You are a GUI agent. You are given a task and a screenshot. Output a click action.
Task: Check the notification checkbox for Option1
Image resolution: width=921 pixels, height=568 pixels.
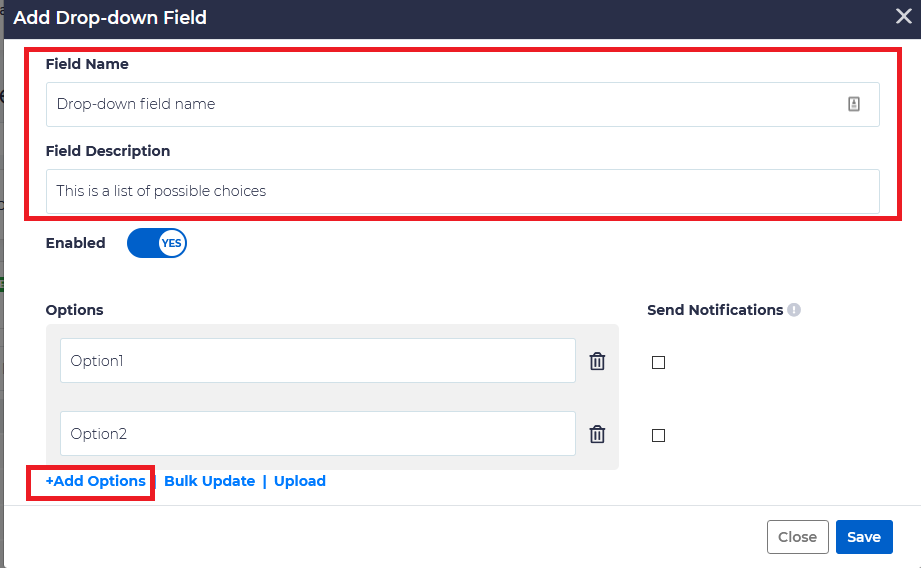[658, 363]
